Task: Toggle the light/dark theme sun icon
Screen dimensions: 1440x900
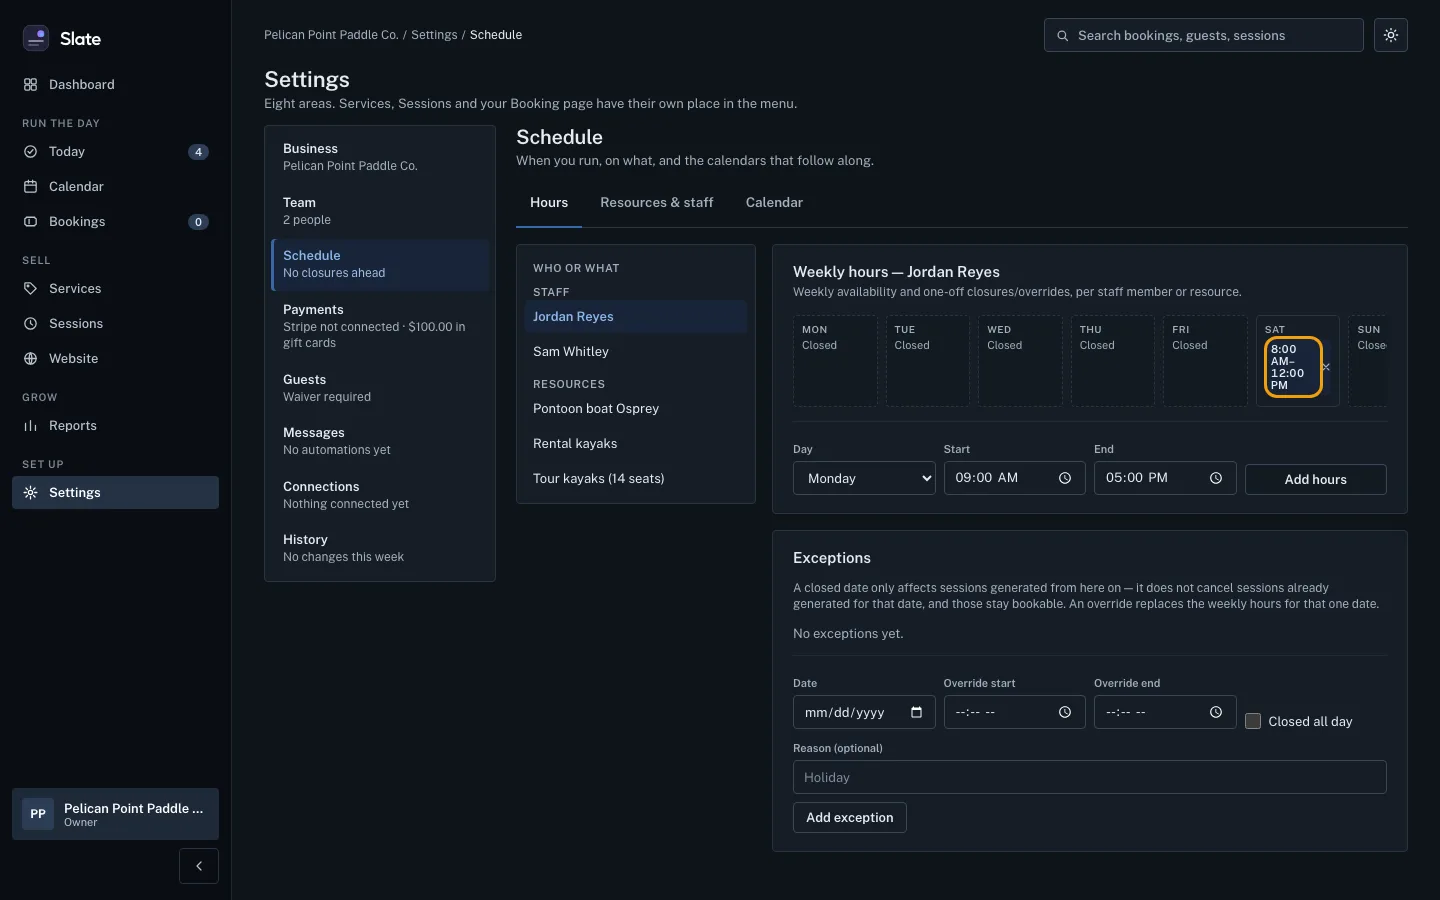Action: pos(1390,35)
